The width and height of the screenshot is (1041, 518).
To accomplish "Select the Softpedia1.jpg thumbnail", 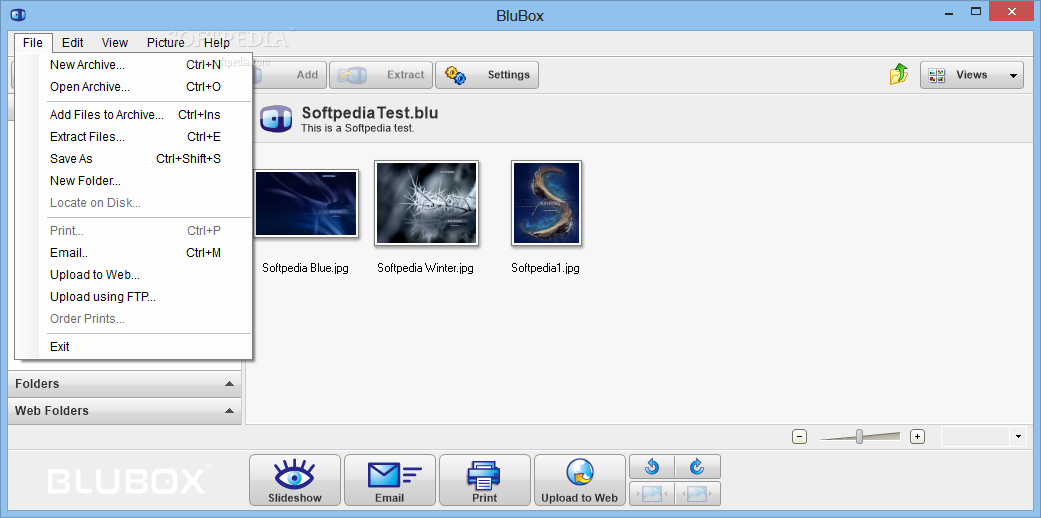I will pos(546,204).
